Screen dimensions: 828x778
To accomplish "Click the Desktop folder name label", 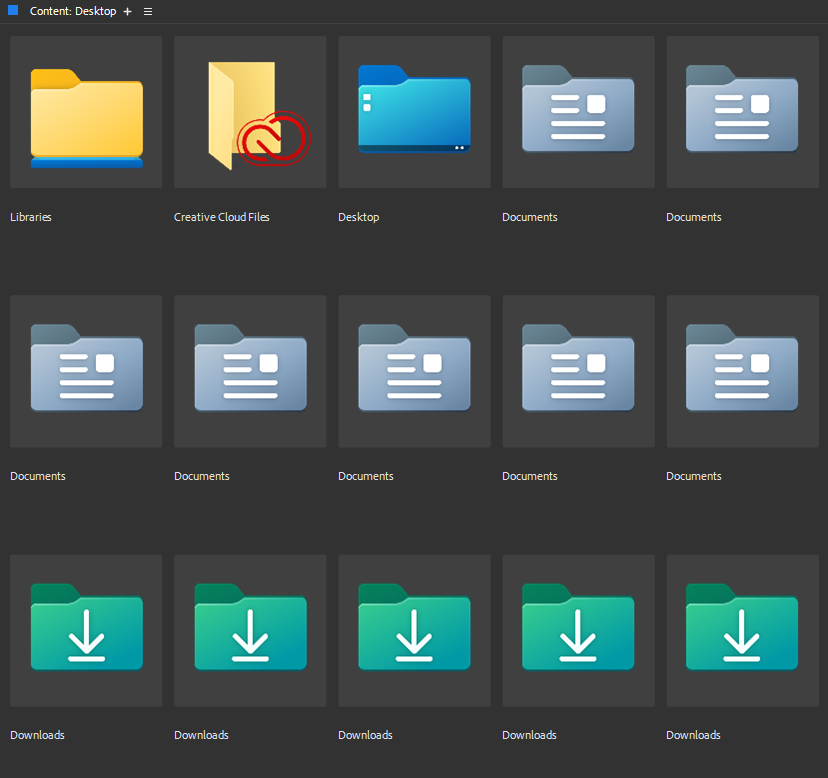I will click(x=358, y=217).
